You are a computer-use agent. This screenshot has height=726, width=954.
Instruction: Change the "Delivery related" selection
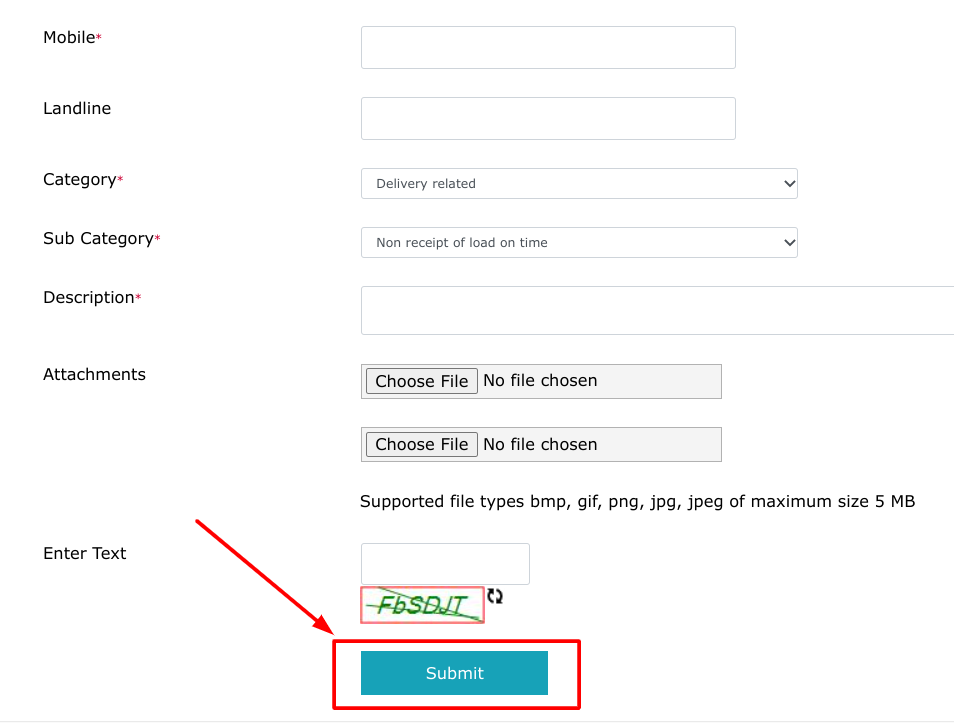(578, 183)
